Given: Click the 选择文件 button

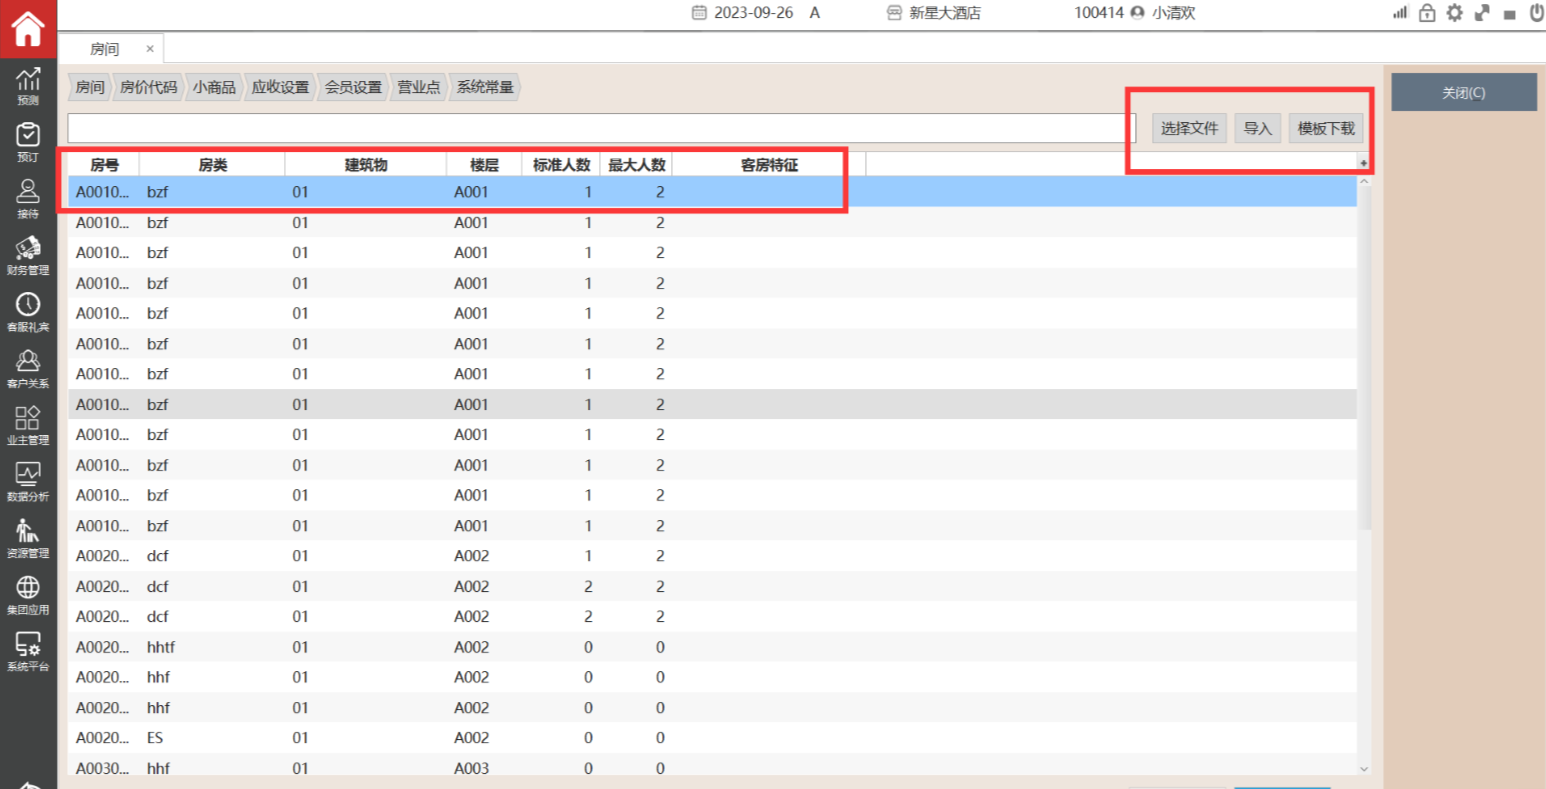Looking at the screenshot, I should [x=1189, y=128].
